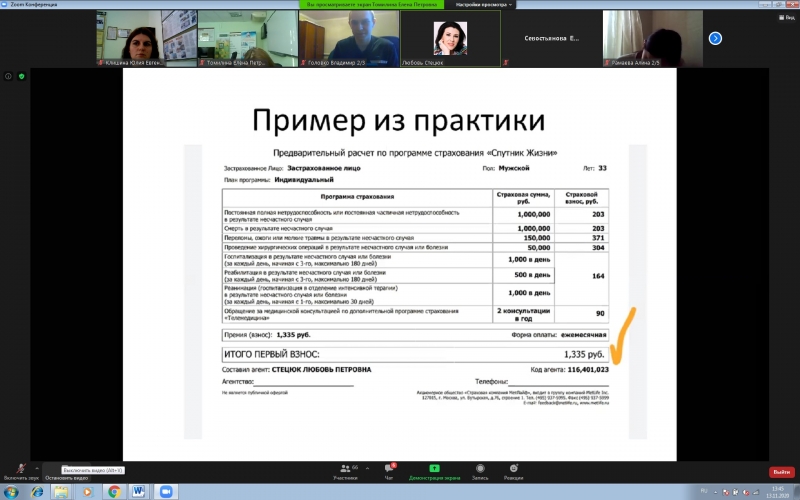Viewport: 800px width, 500px height.
Task: Open media player from taskbar
Action: pyautogui.click(x=87, y=492)
